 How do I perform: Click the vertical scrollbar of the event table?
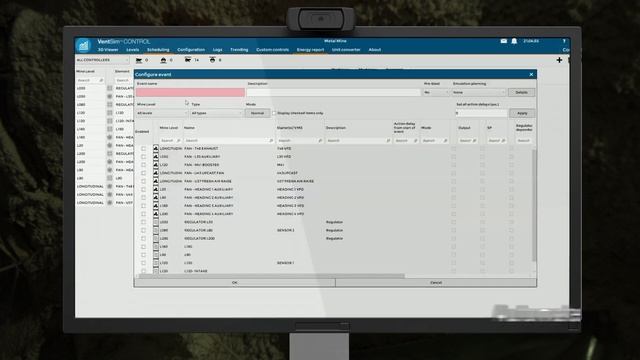534,206
